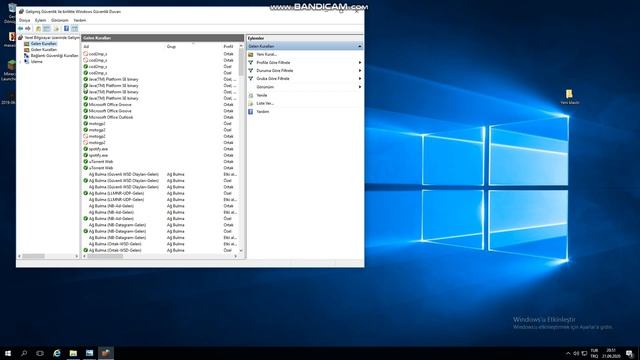
Task: Open the taskbar clock and date
Action: coord(611,353)
